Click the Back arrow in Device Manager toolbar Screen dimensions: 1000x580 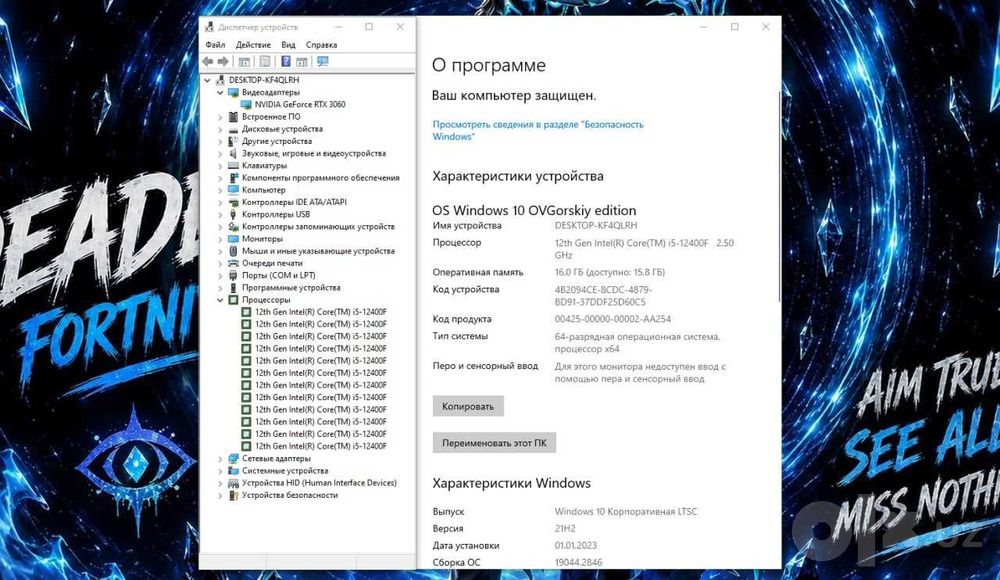pyautogui.click(x=208, y=61)
